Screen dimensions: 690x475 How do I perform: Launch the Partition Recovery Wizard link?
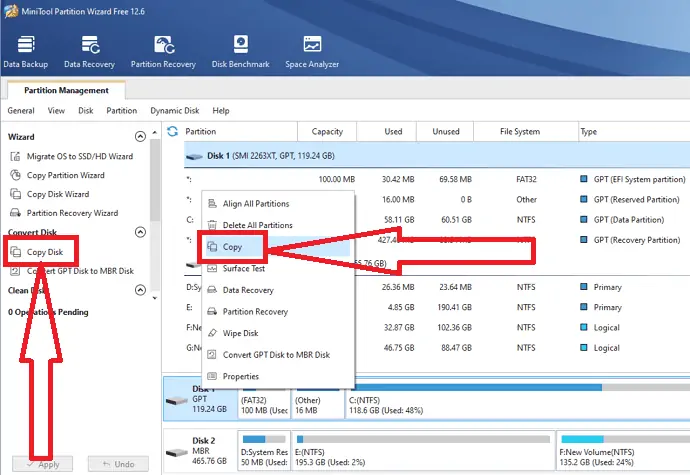pyautogui.click(x=72, y=213)
